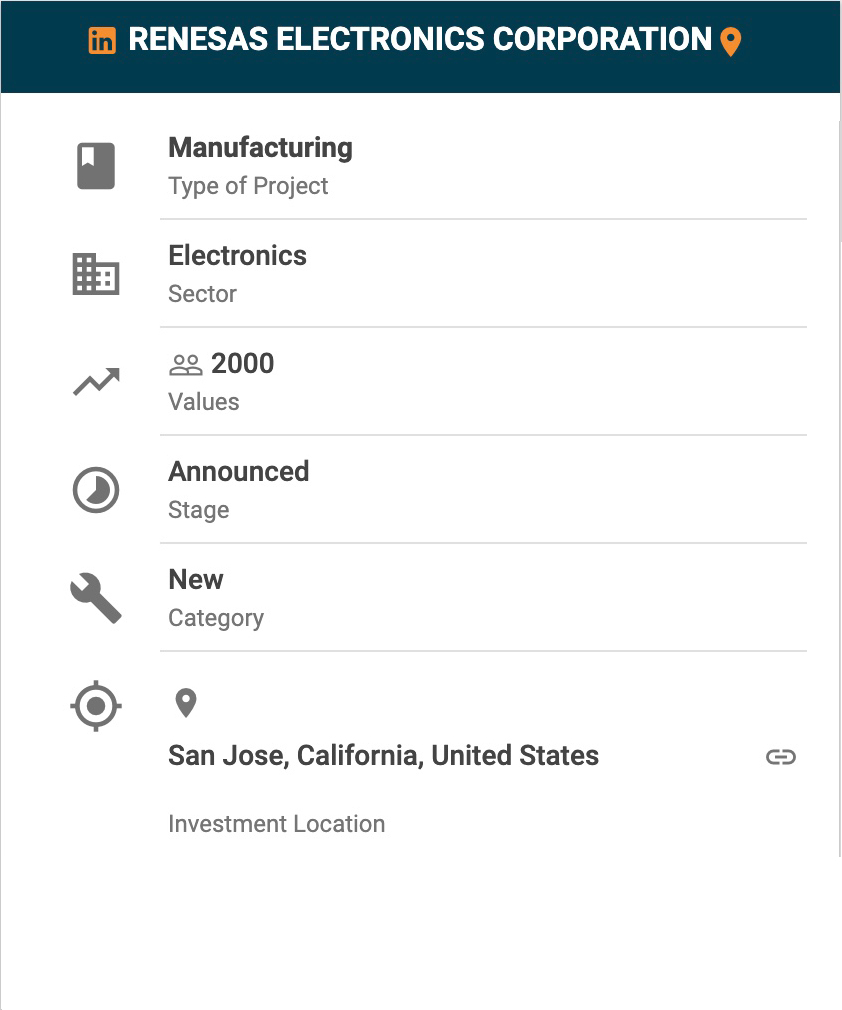
Task: Click the wrench icon beside New
Action: click(96, 598)
